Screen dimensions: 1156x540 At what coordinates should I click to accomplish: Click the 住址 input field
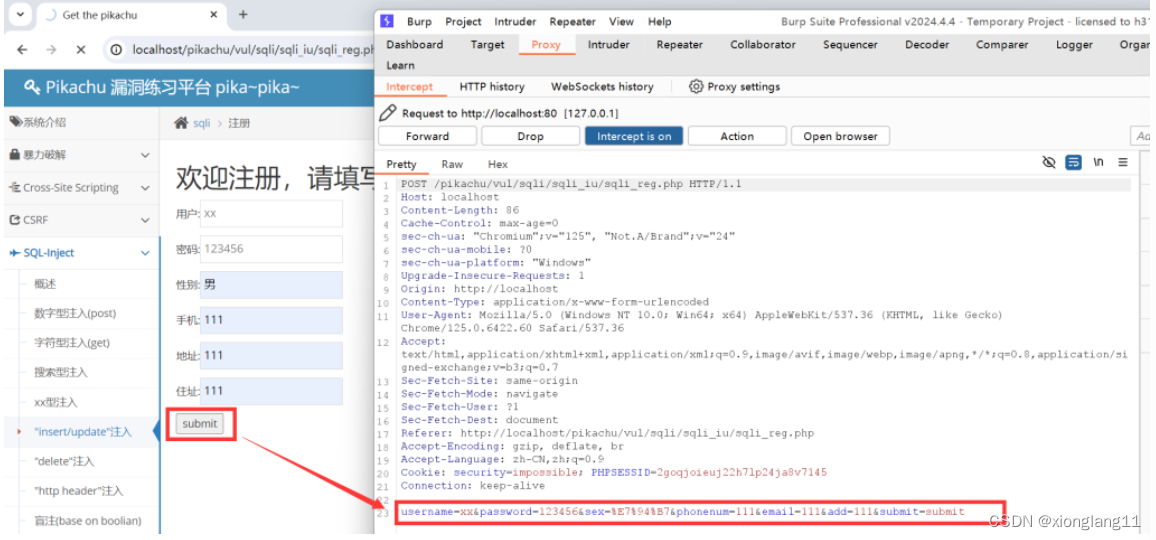pos(271,391)
